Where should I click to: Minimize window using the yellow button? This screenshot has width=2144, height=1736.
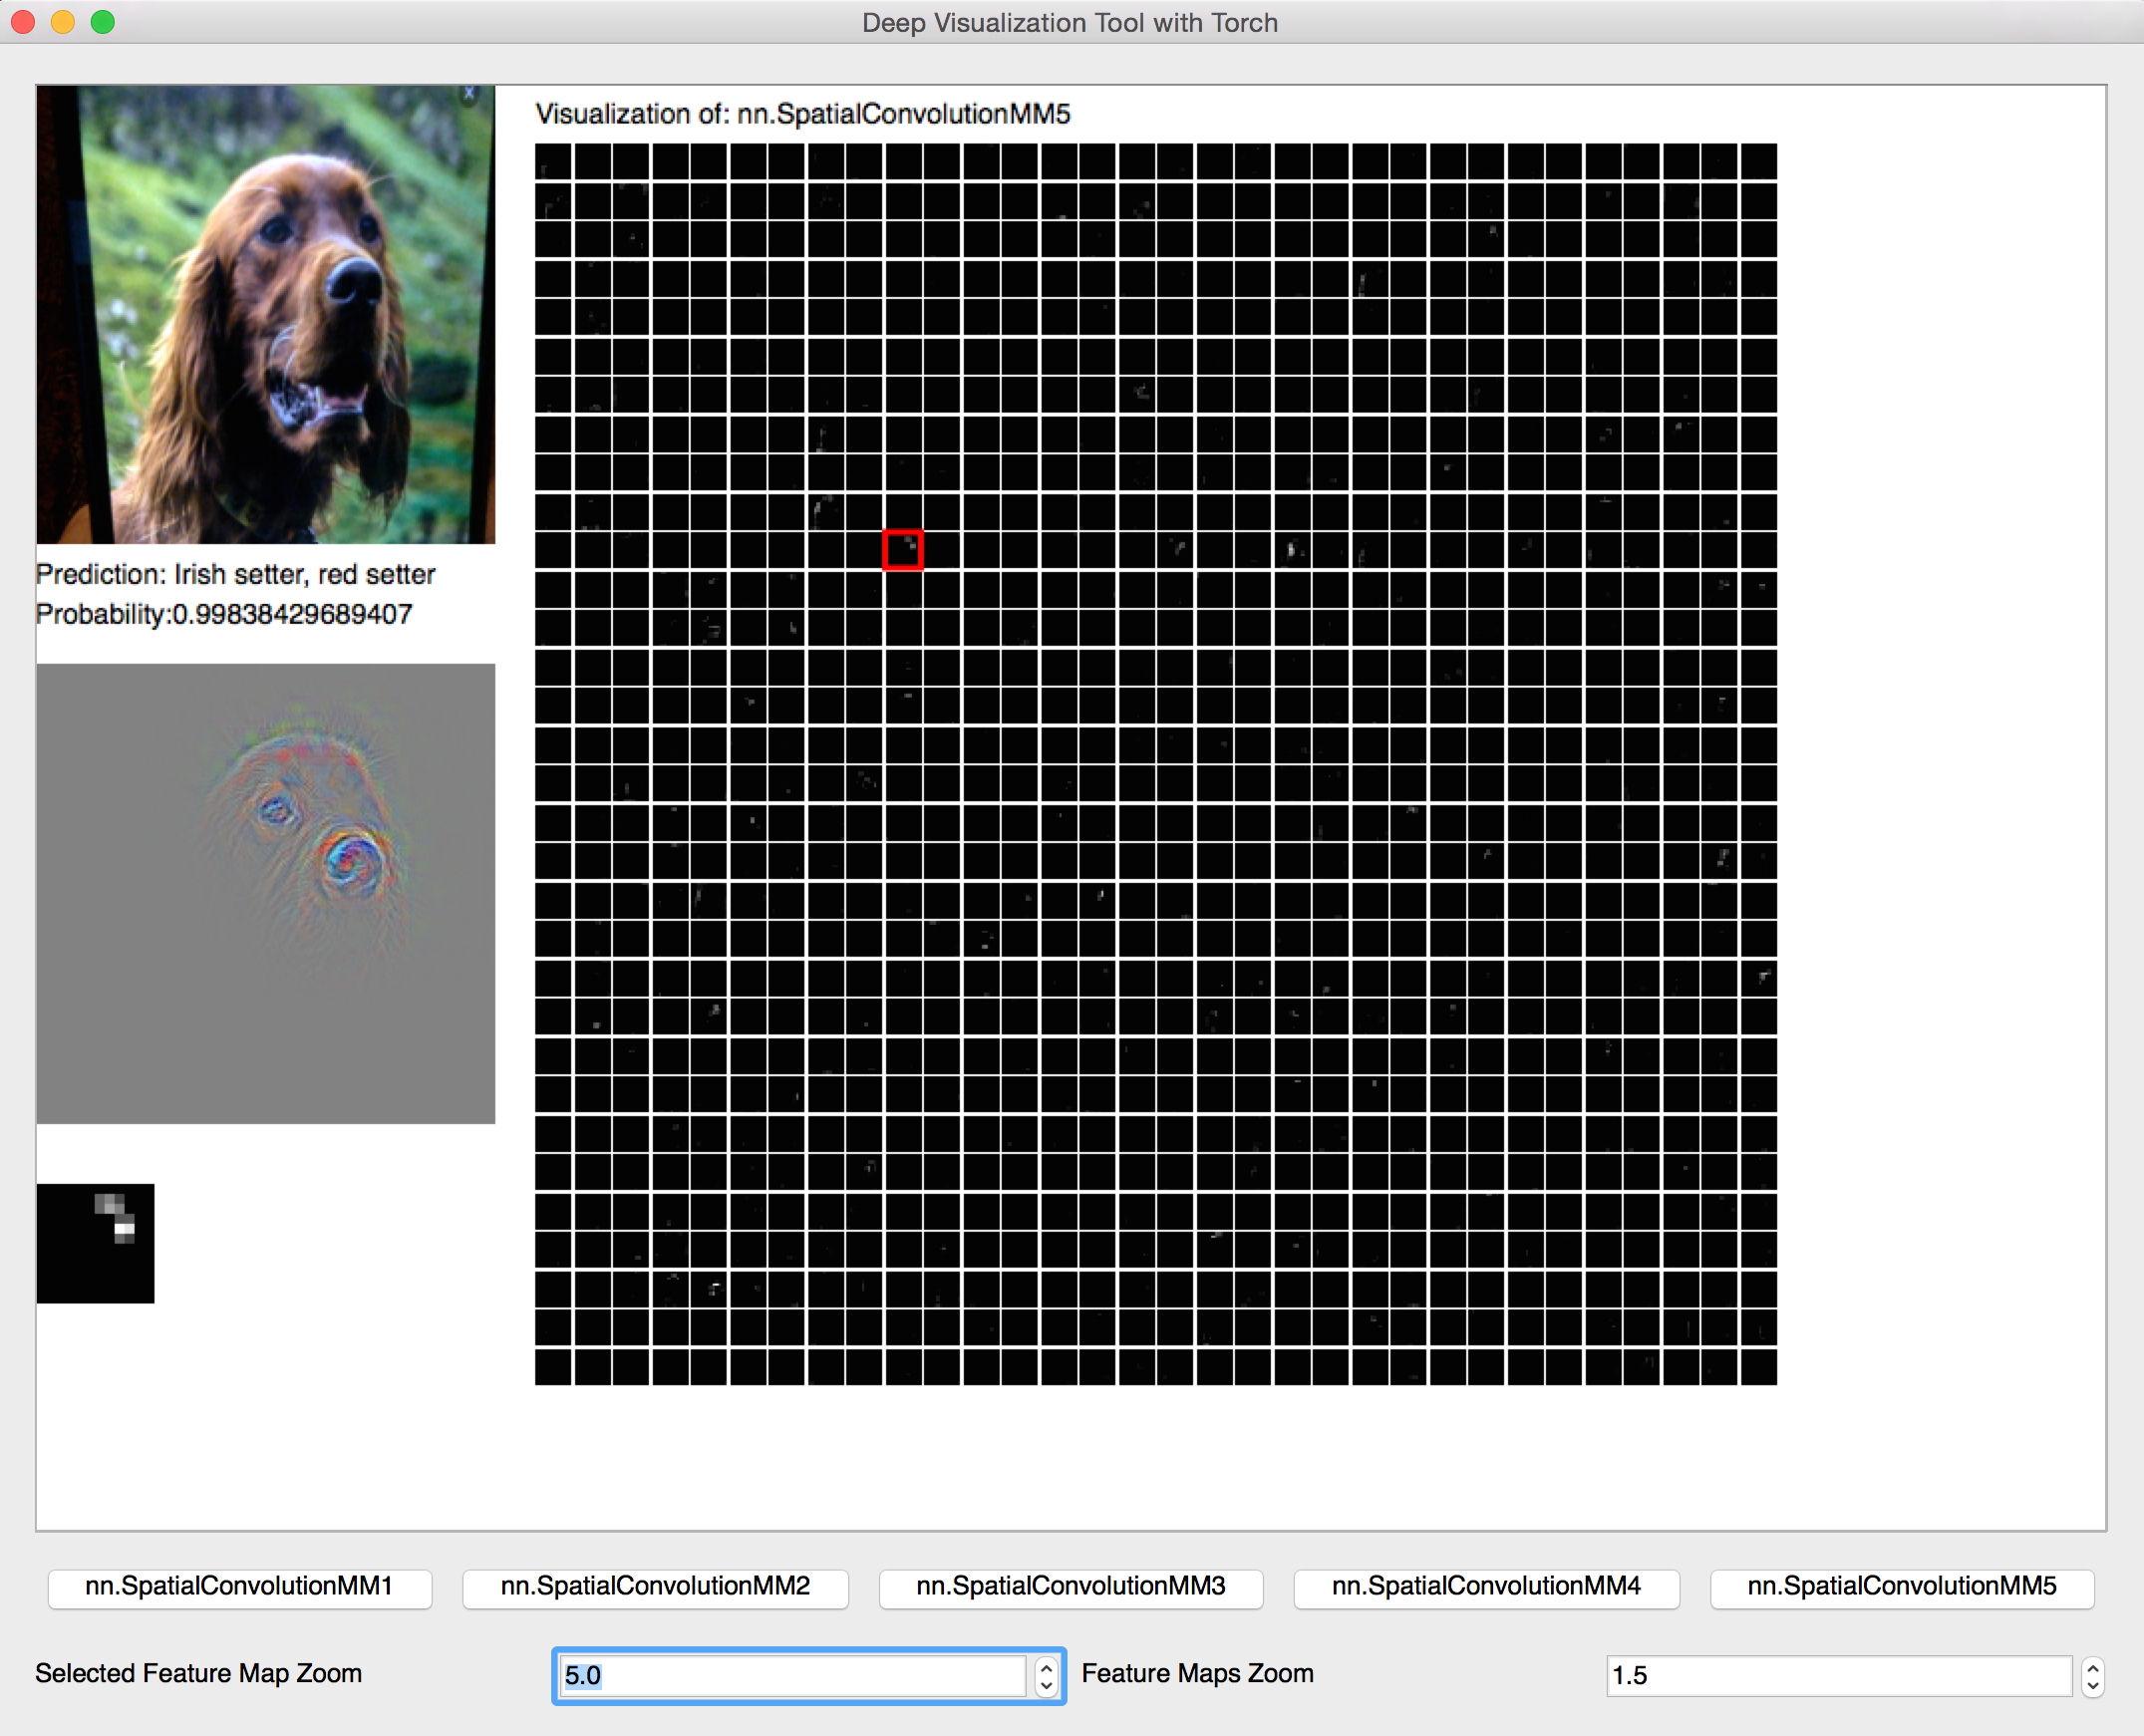(x=63, y=22)
